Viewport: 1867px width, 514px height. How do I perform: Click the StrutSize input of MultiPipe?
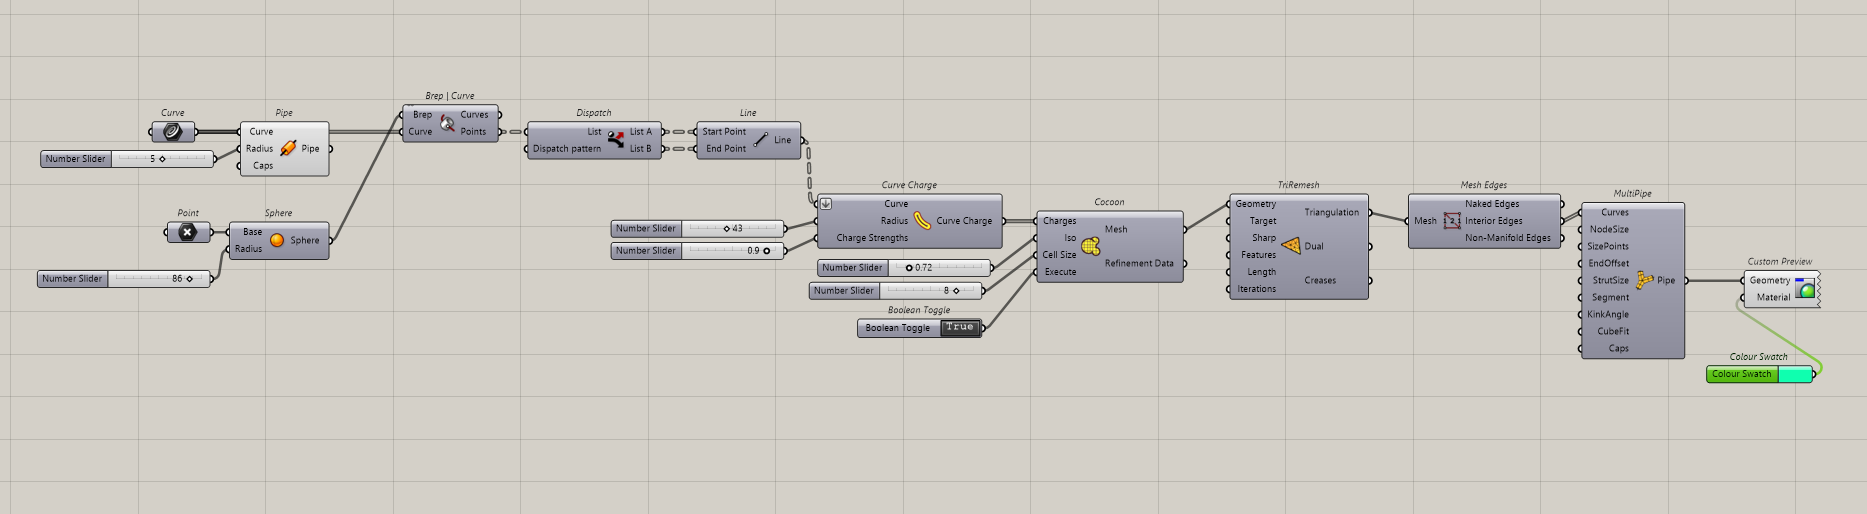[1611, 281]
